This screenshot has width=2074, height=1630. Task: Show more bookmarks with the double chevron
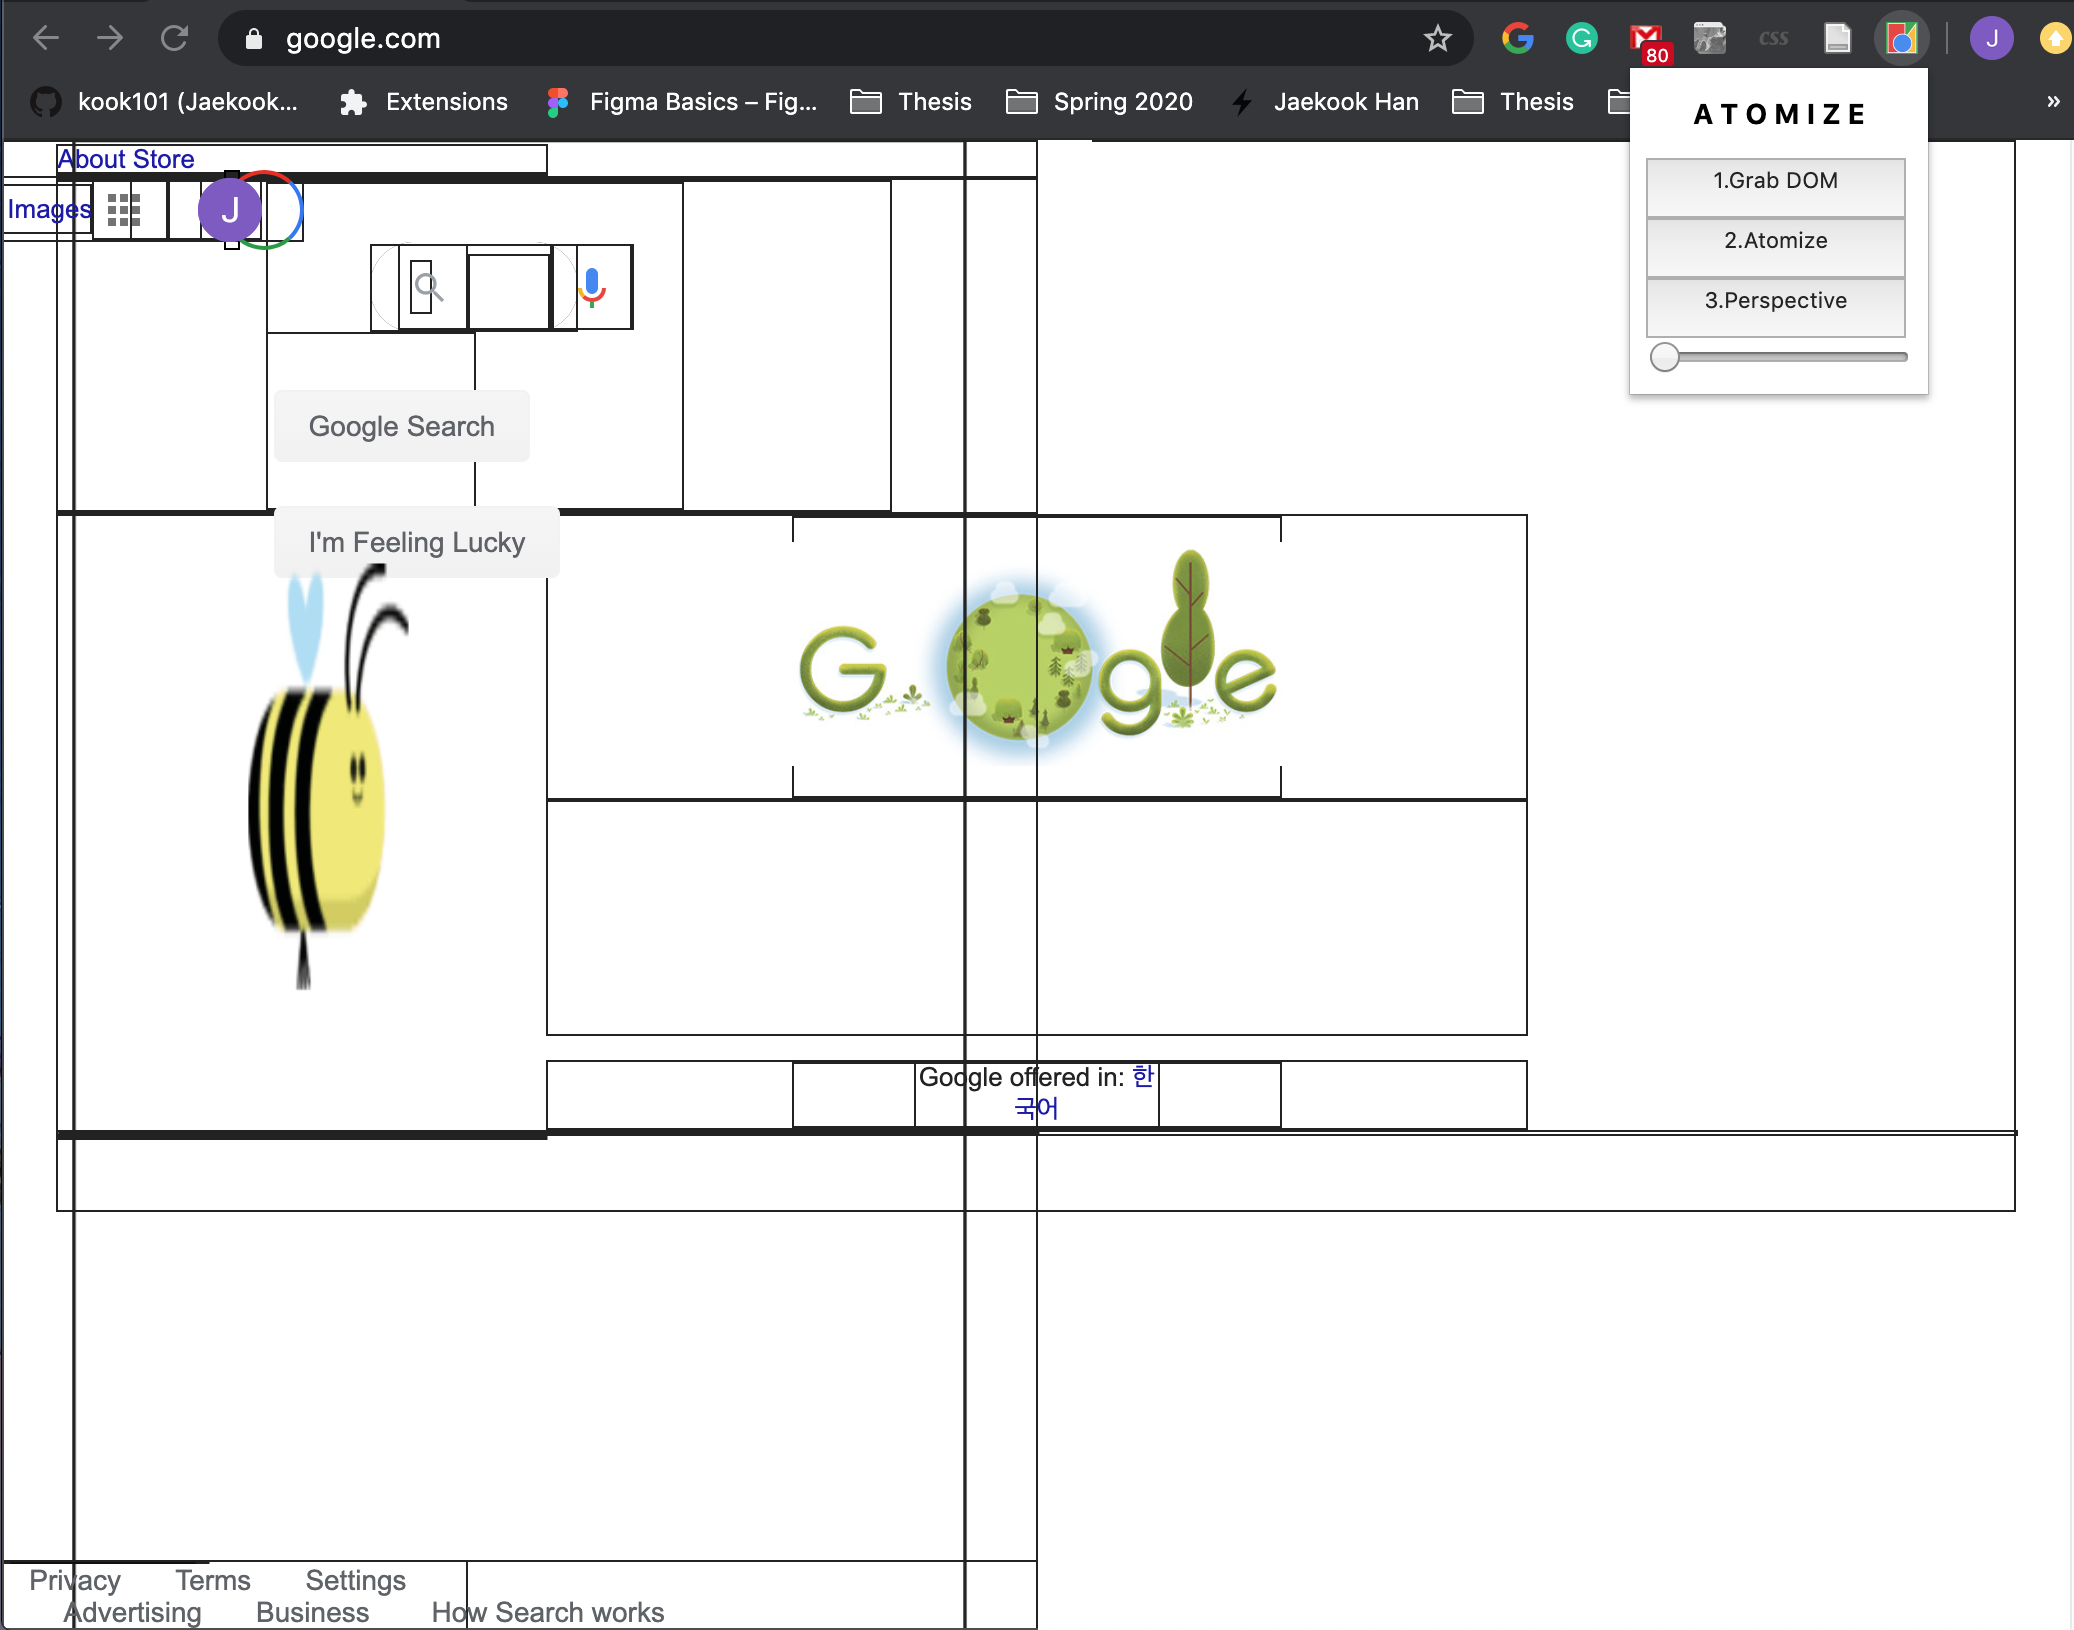coord(2053,101)
